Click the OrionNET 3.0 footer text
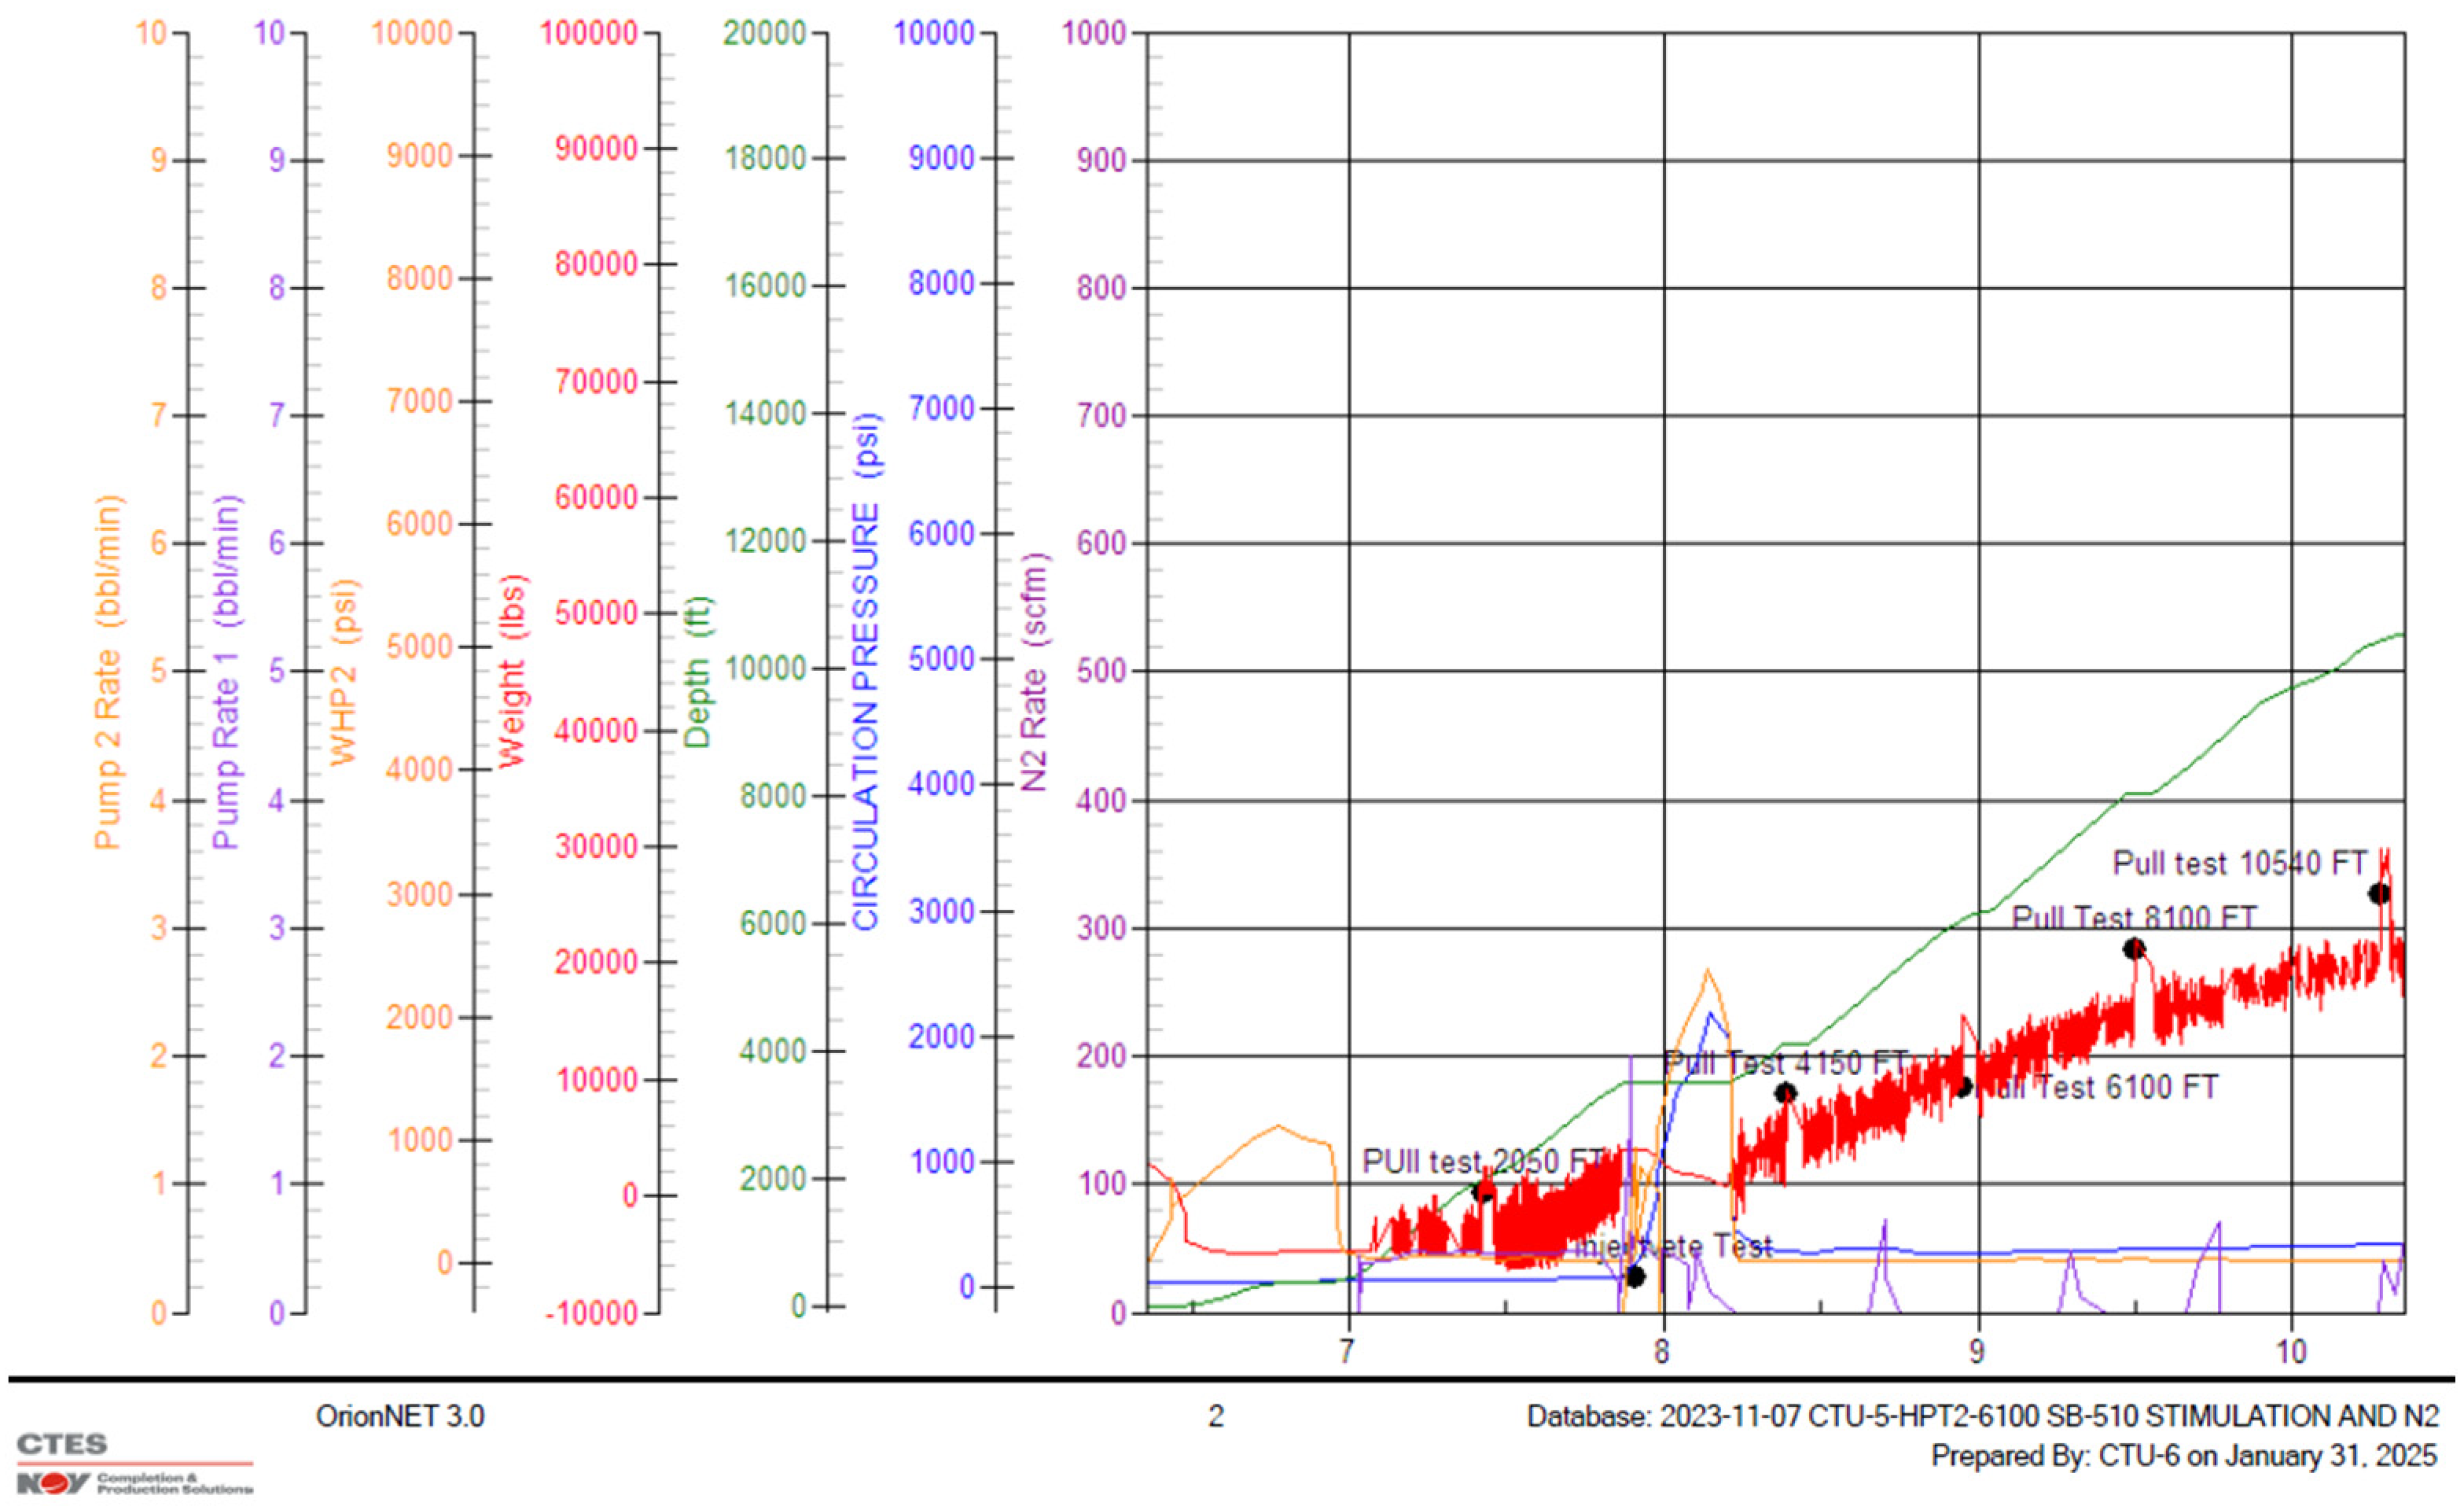The width and height of the screenshot is (2464, 1510). pyautogui.click(x=400, y=1416)
